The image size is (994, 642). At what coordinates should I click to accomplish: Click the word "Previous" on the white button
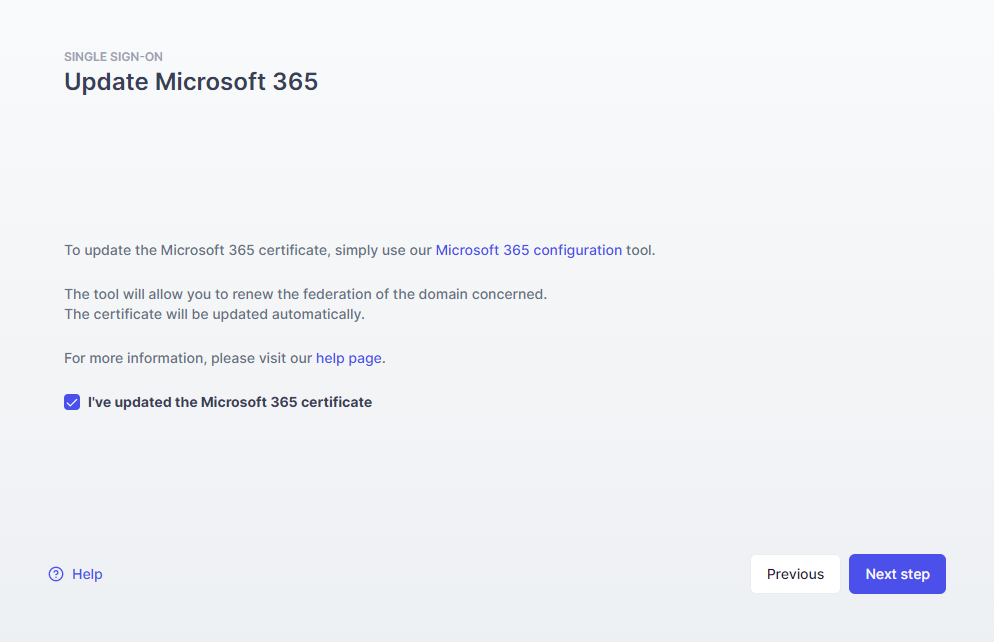[x=795, y=574]
